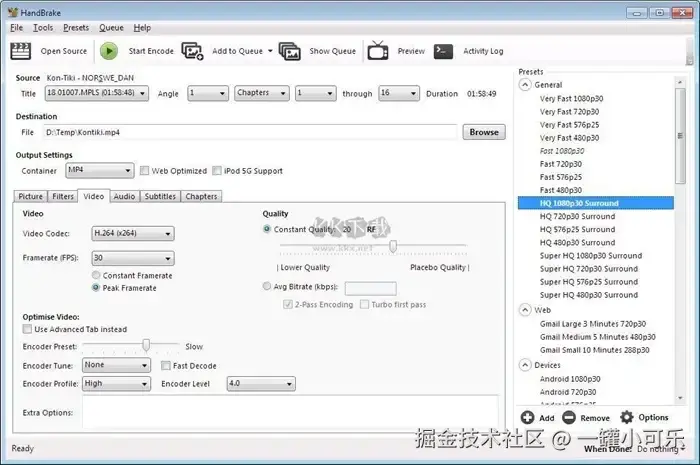Click the Extra Options text box
The height and width of the screenshot is (465, 700).
click(290, 411)
